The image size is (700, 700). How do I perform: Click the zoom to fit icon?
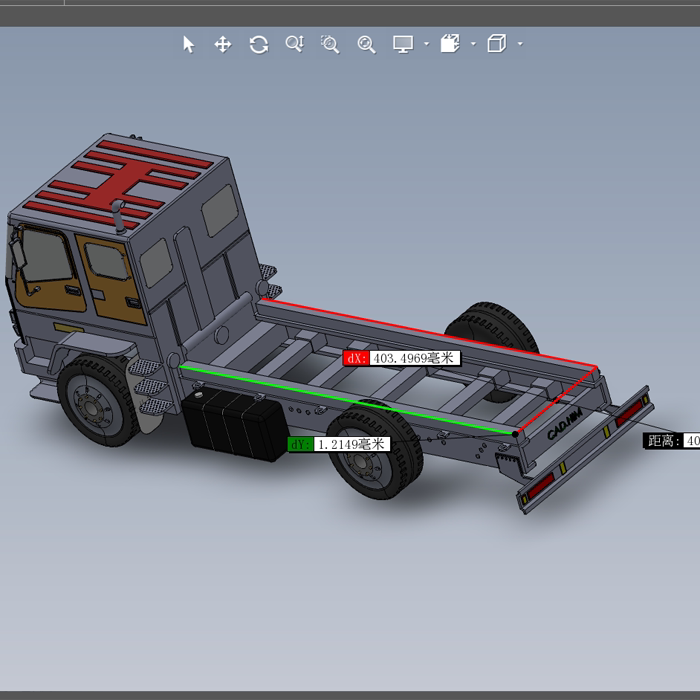pos(367,45)
